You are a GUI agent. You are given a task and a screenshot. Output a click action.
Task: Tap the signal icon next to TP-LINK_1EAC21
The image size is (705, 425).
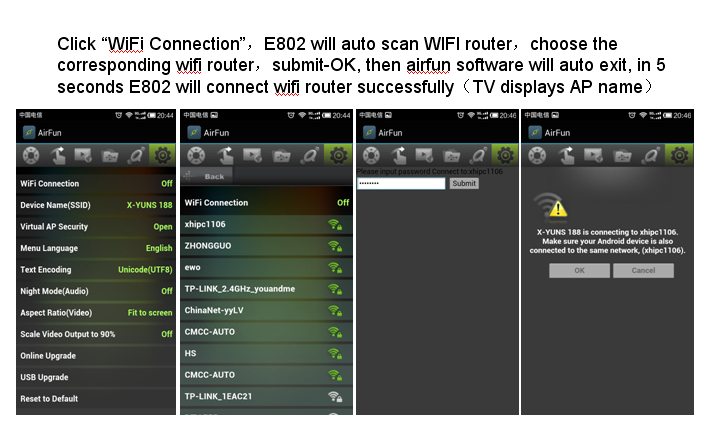335,397
